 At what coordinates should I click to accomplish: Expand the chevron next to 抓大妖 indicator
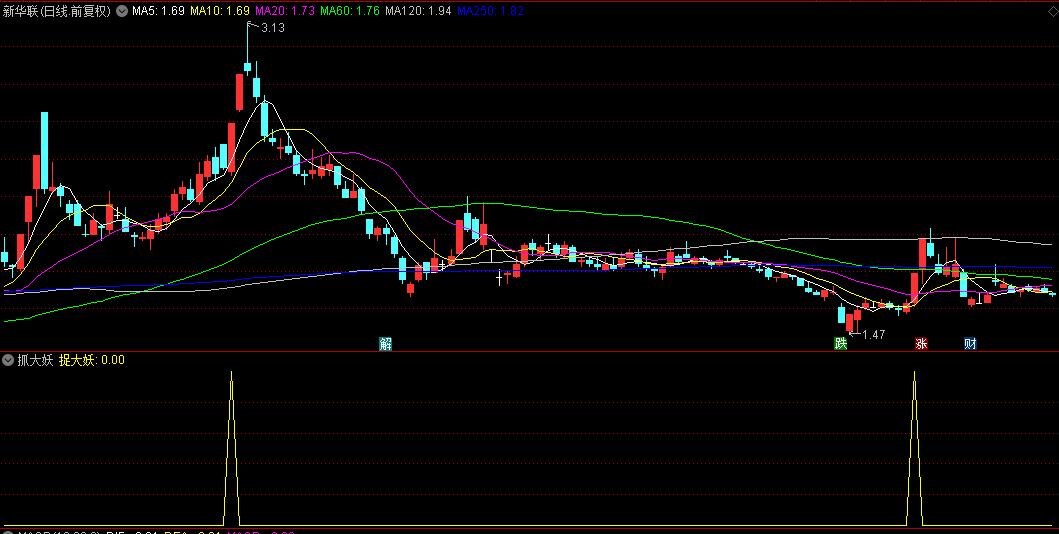pos(9,359)
